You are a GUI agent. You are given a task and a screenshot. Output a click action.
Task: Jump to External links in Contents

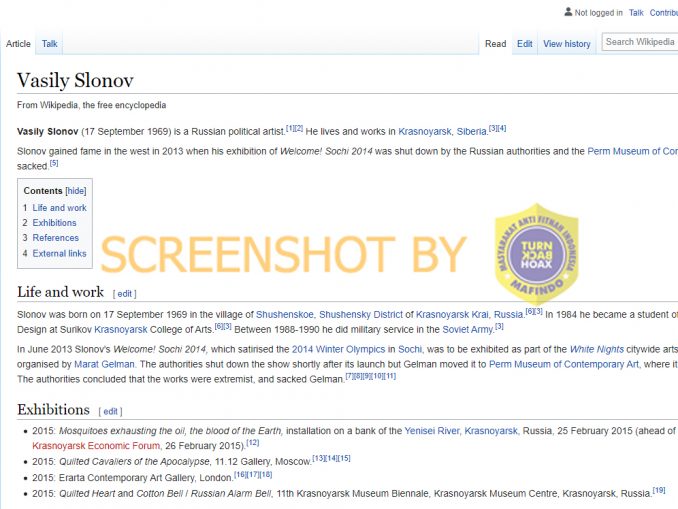59,253
